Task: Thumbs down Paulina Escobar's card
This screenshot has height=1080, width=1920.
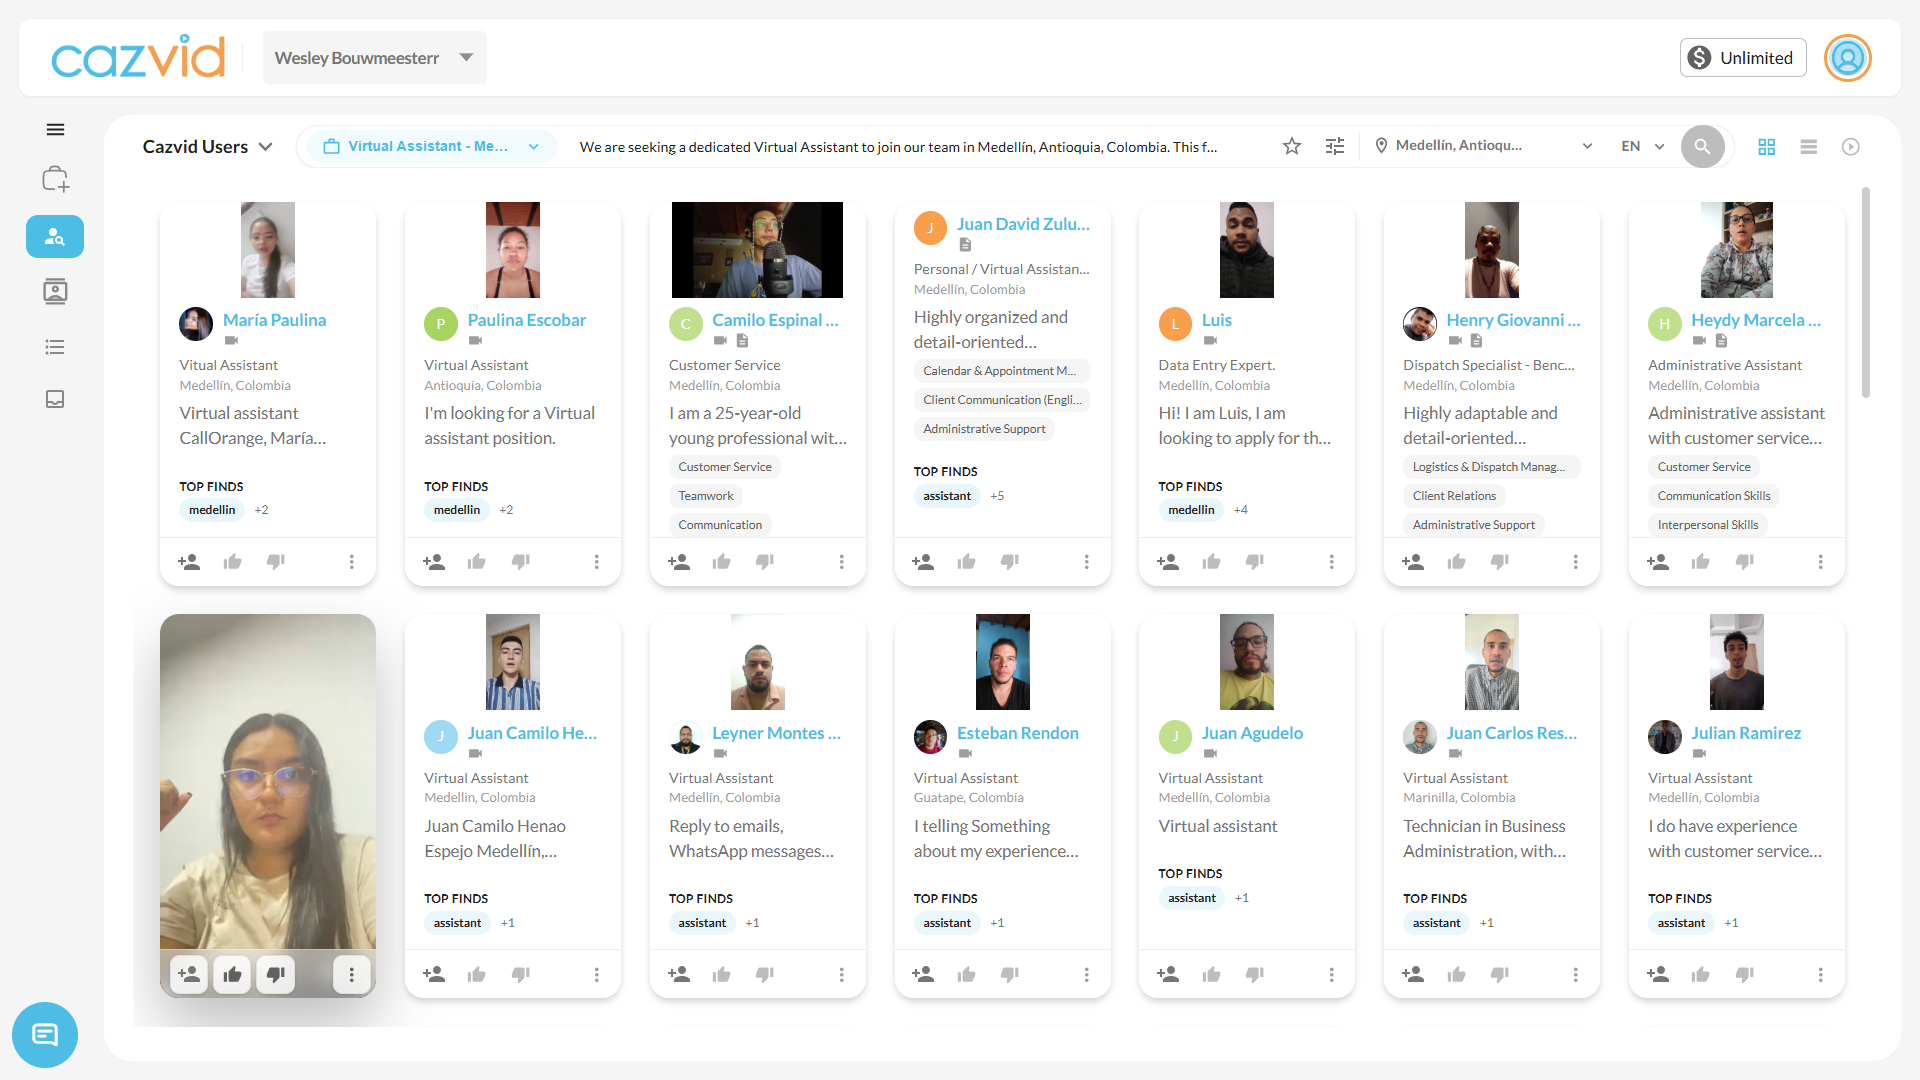Action: pos(521,562)
